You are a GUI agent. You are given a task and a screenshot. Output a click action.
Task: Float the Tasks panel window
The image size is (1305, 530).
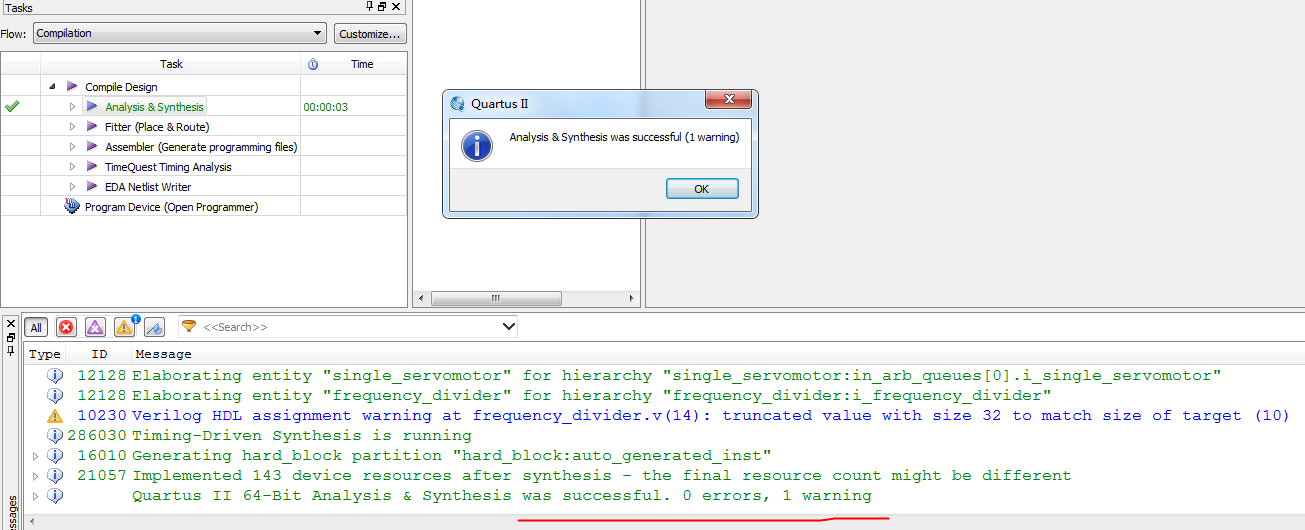(x=382, y=6)
